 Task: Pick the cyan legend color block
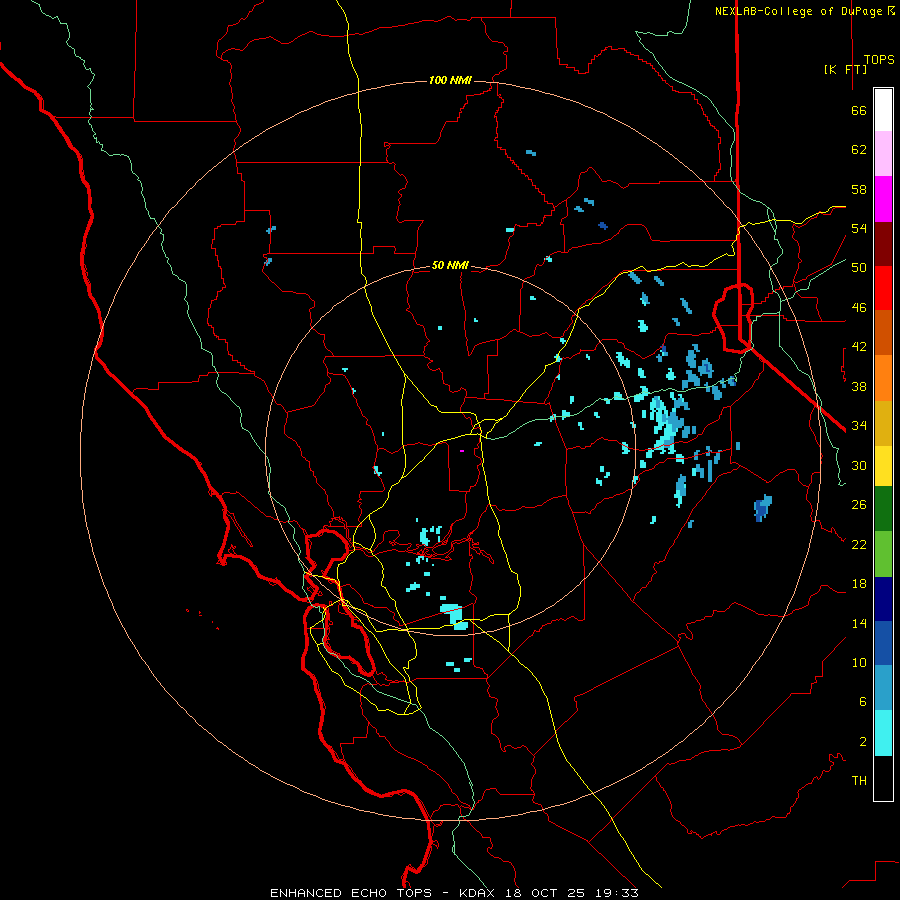click(x=883, y=733)
